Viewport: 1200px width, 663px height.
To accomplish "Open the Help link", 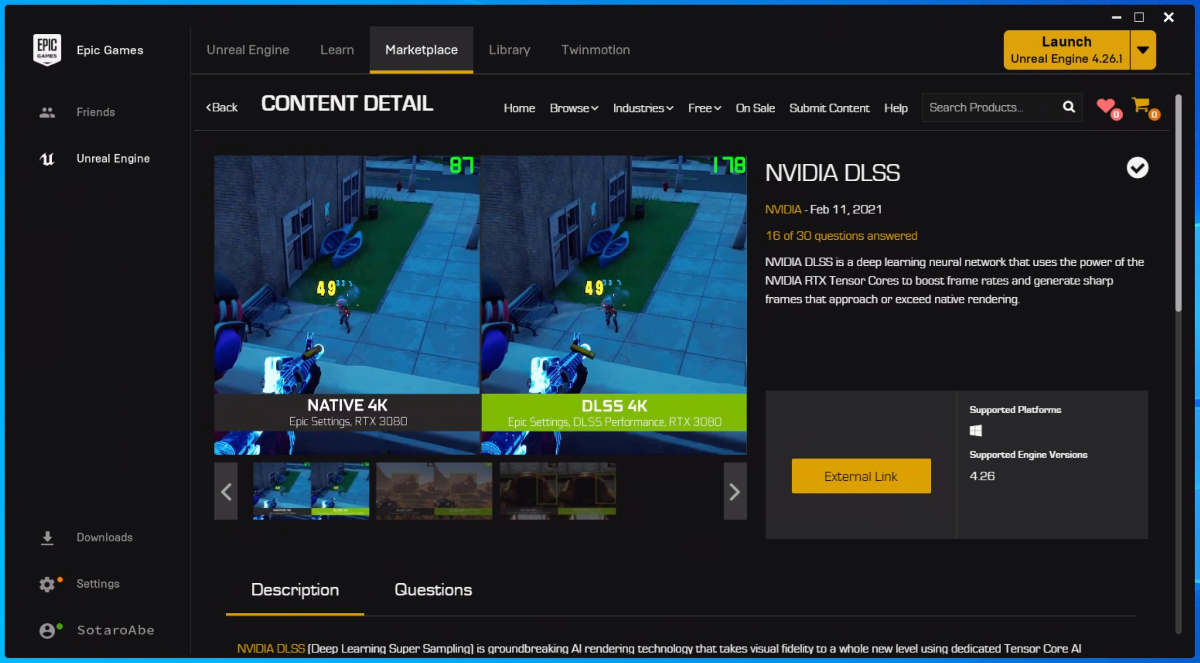I will pyautogui.click(x=896, y=108).
